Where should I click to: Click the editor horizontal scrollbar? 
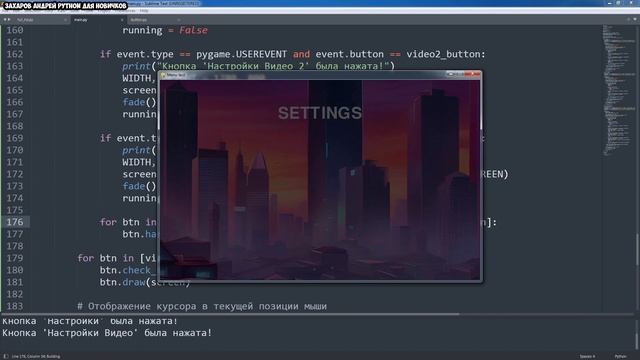(x=231, y=314)
